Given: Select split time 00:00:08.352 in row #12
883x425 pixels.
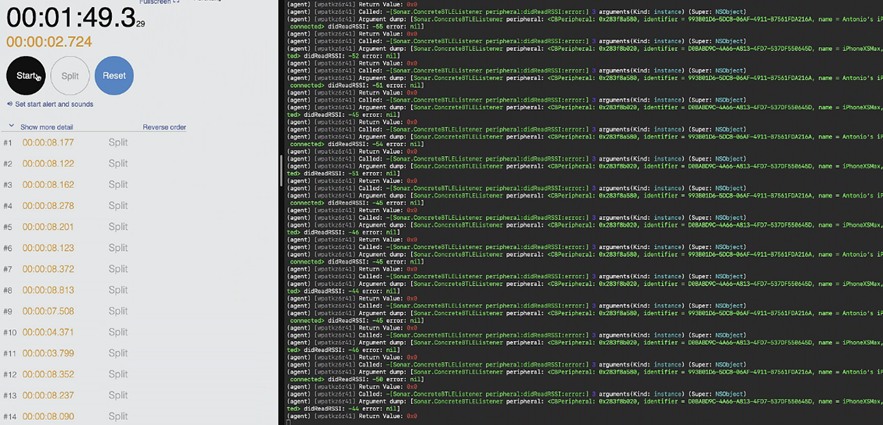Looking at the screenshot, I should tap(48, 374).
